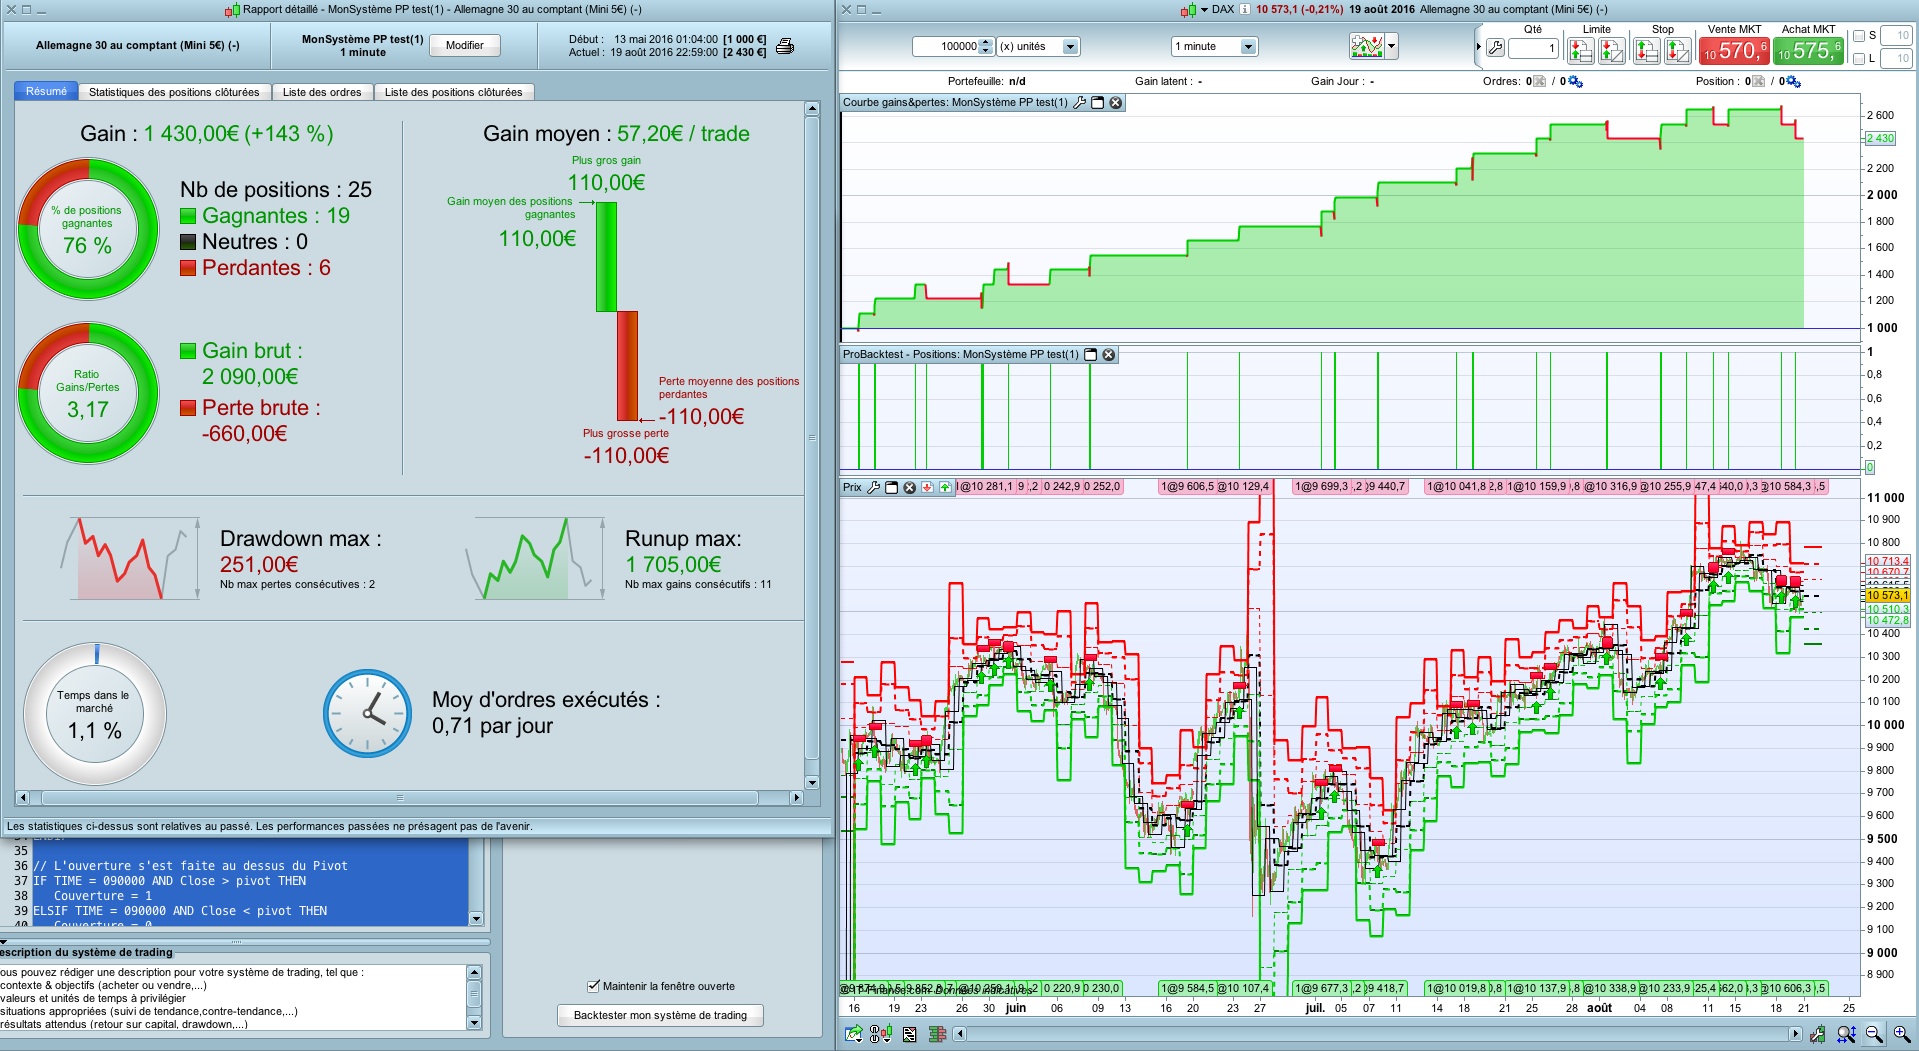Image resolution: width=1919 pixels, height=1051 pixels.
Task: Click second Stop order icon
Action: (x=1677, y=50)
